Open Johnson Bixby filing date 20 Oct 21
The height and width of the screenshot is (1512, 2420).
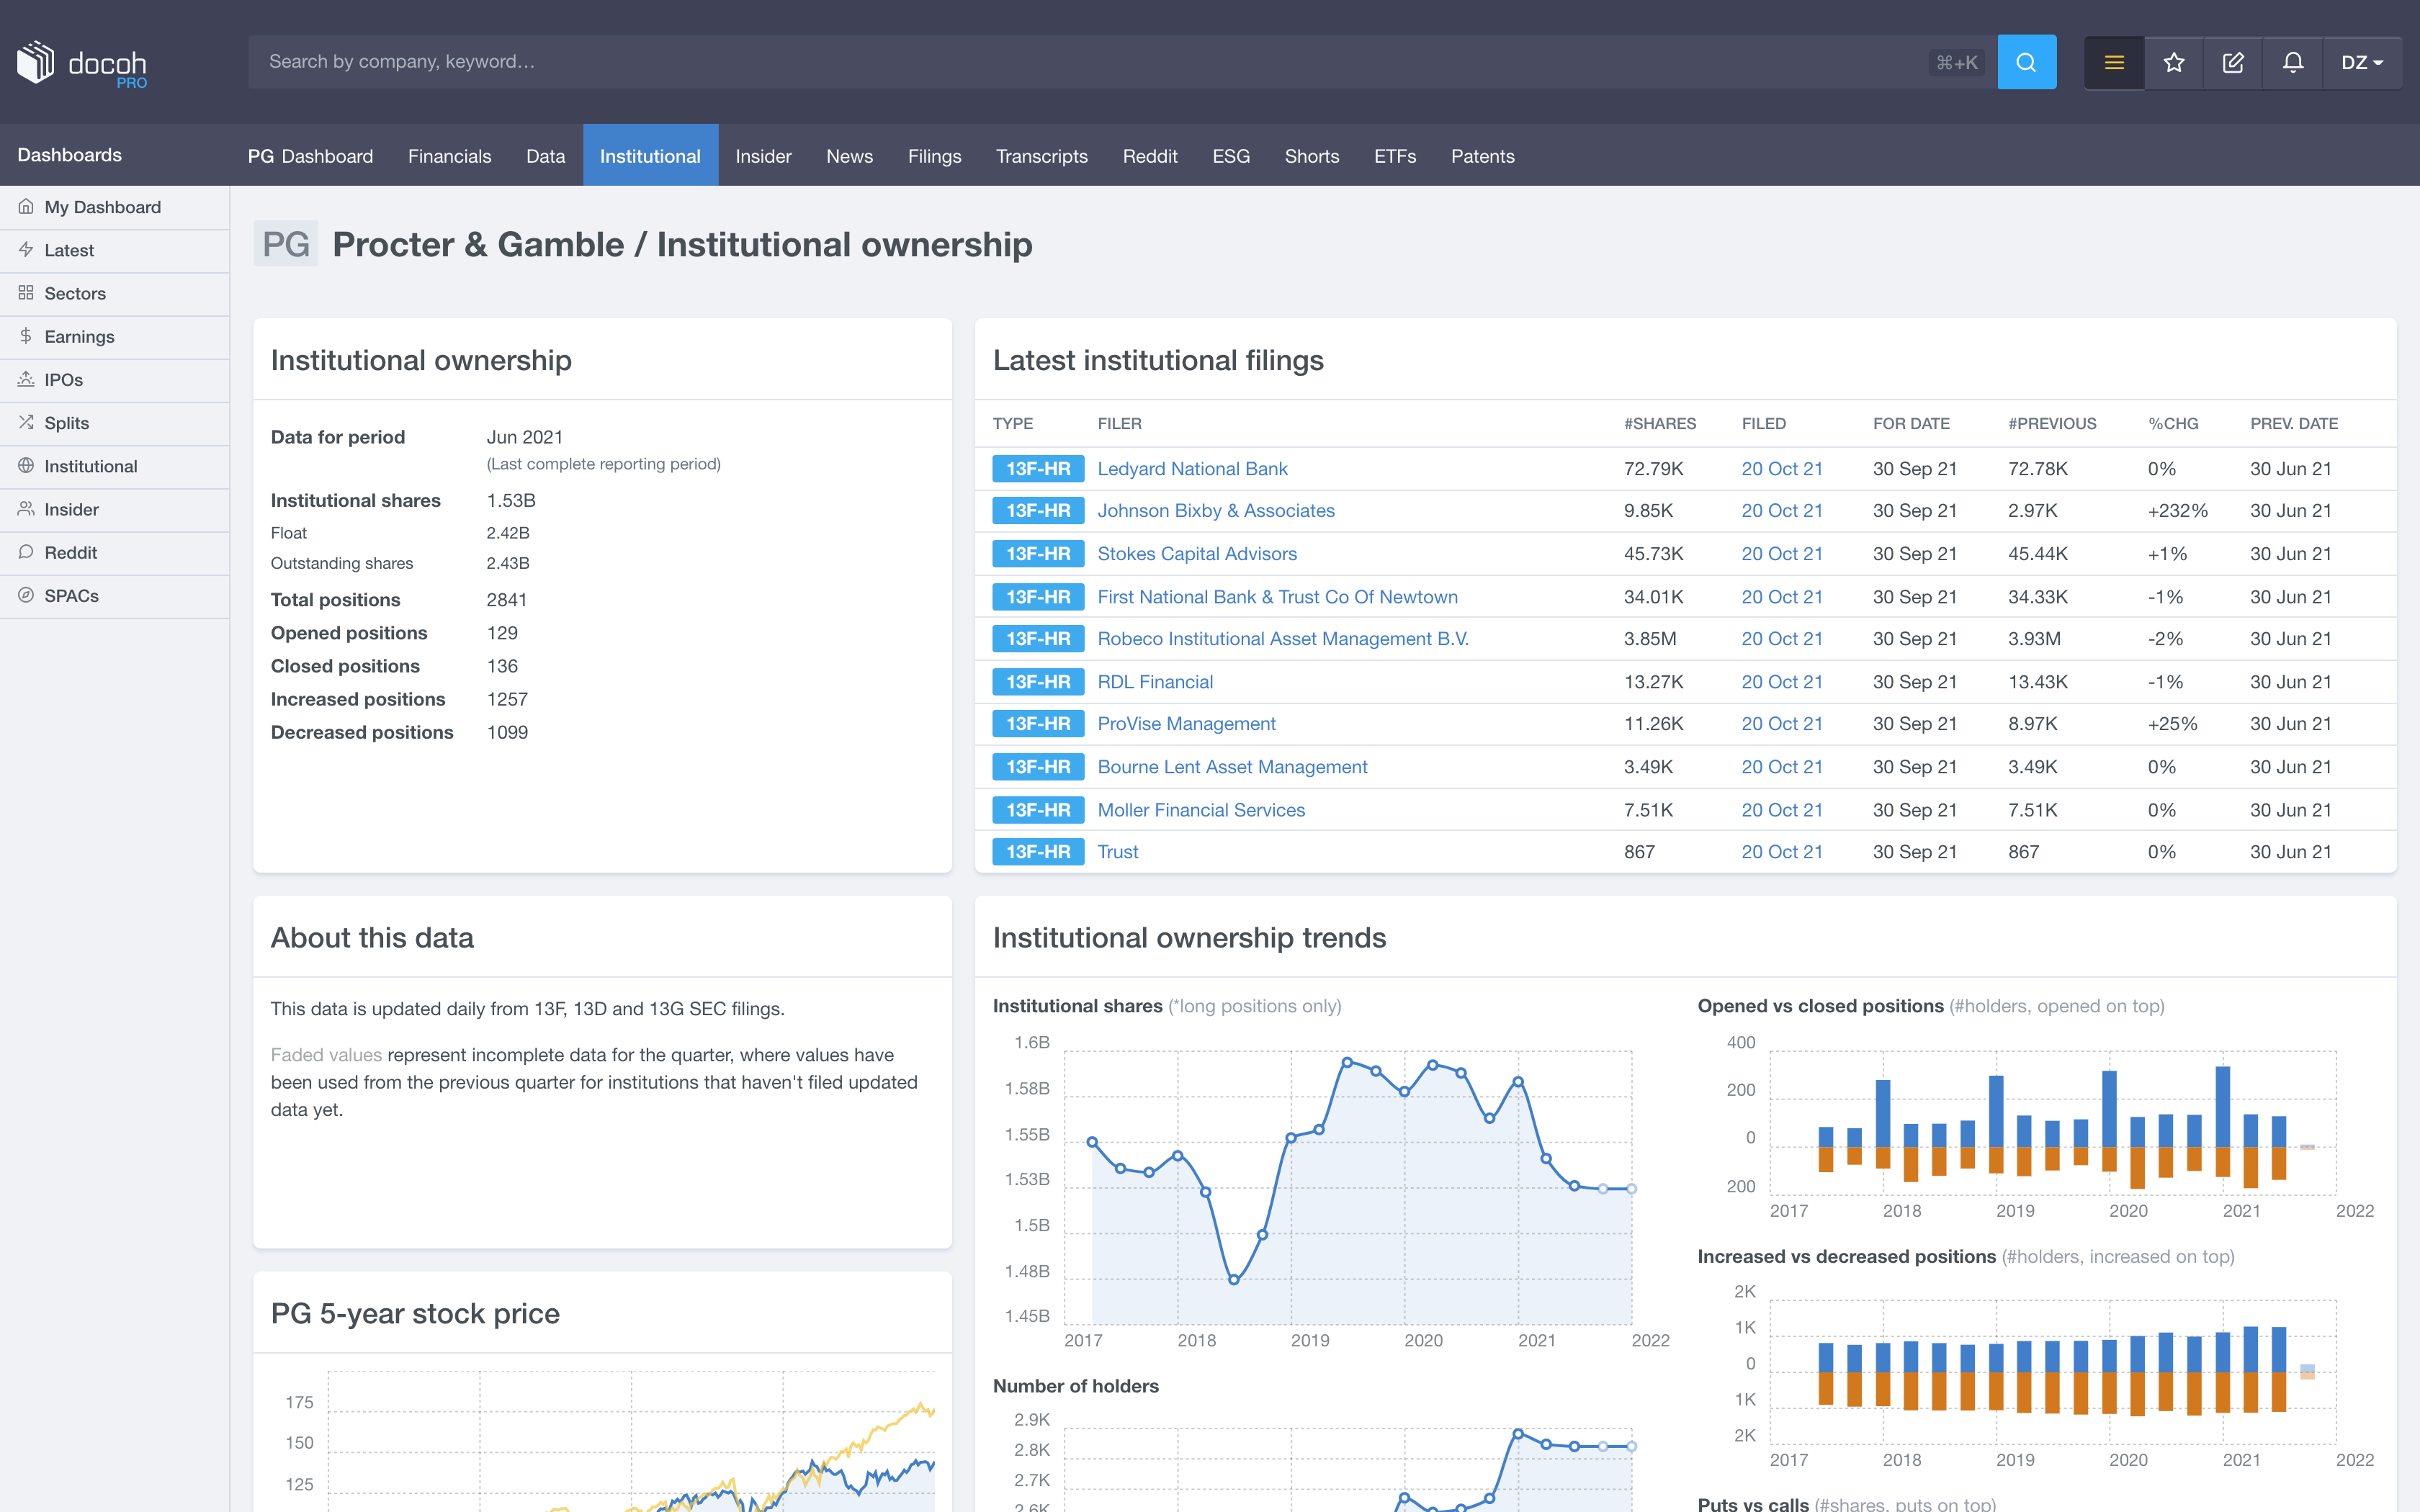(1781, 511)
